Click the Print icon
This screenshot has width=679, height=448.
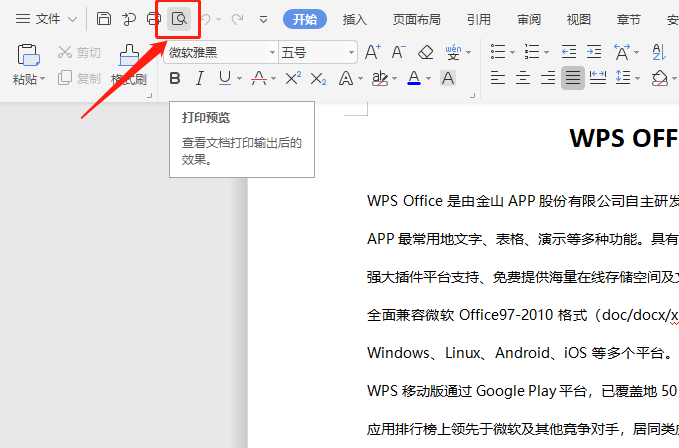[x=153, y=19]
